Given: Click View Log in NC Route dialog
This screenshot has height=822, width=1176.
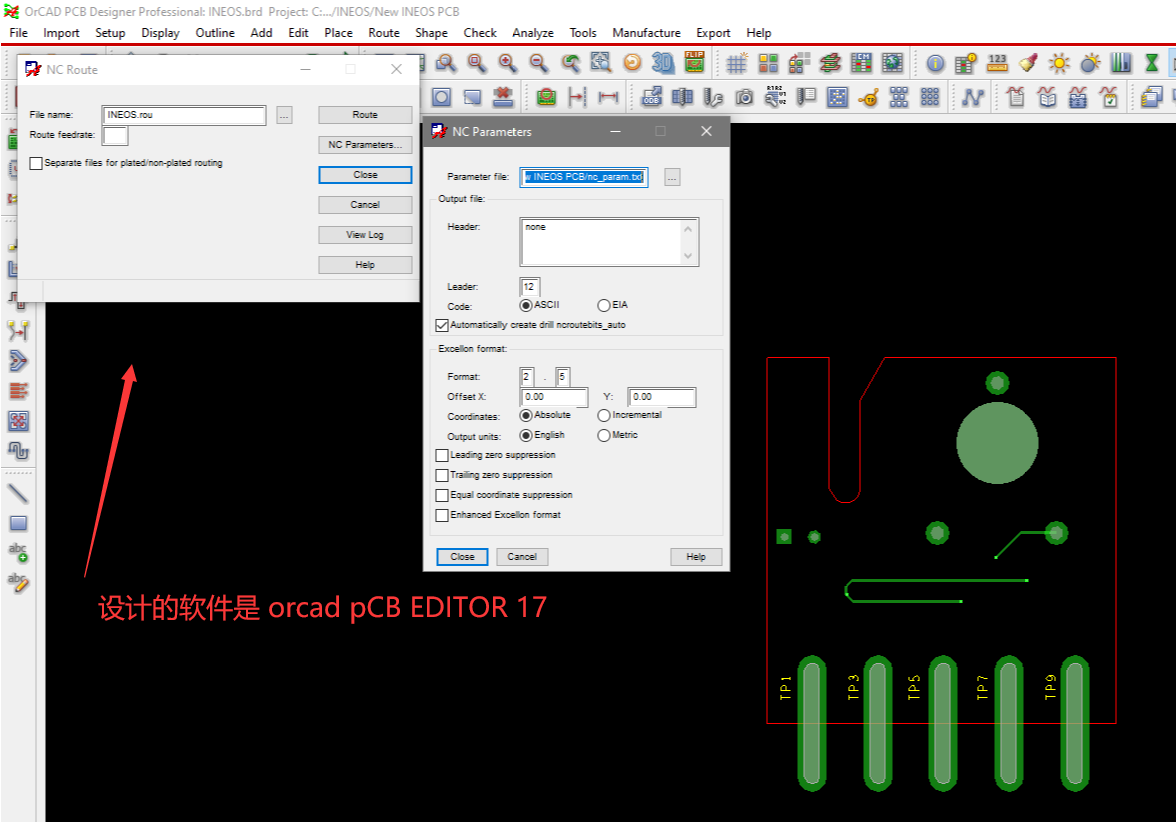Looking at the screenshot, I should point(365,235).
